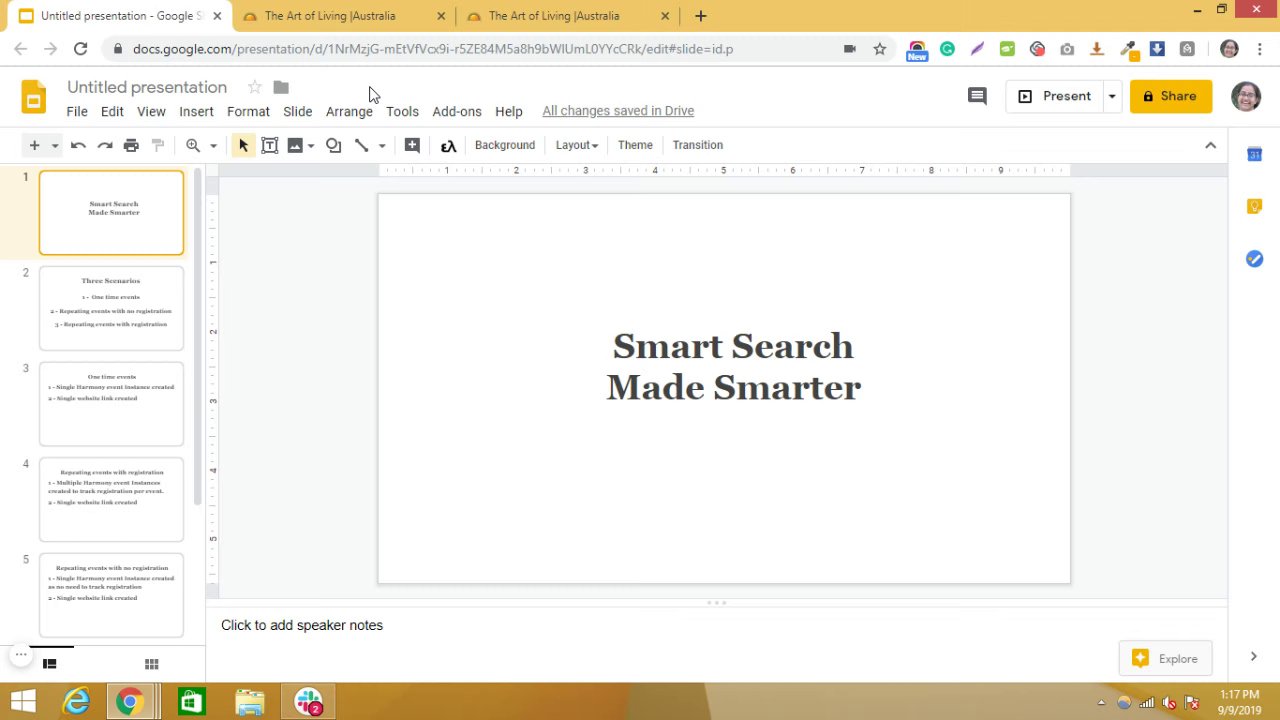Open the Format menu
This screenshot has height=720, width=1280.
coord(248,111)
